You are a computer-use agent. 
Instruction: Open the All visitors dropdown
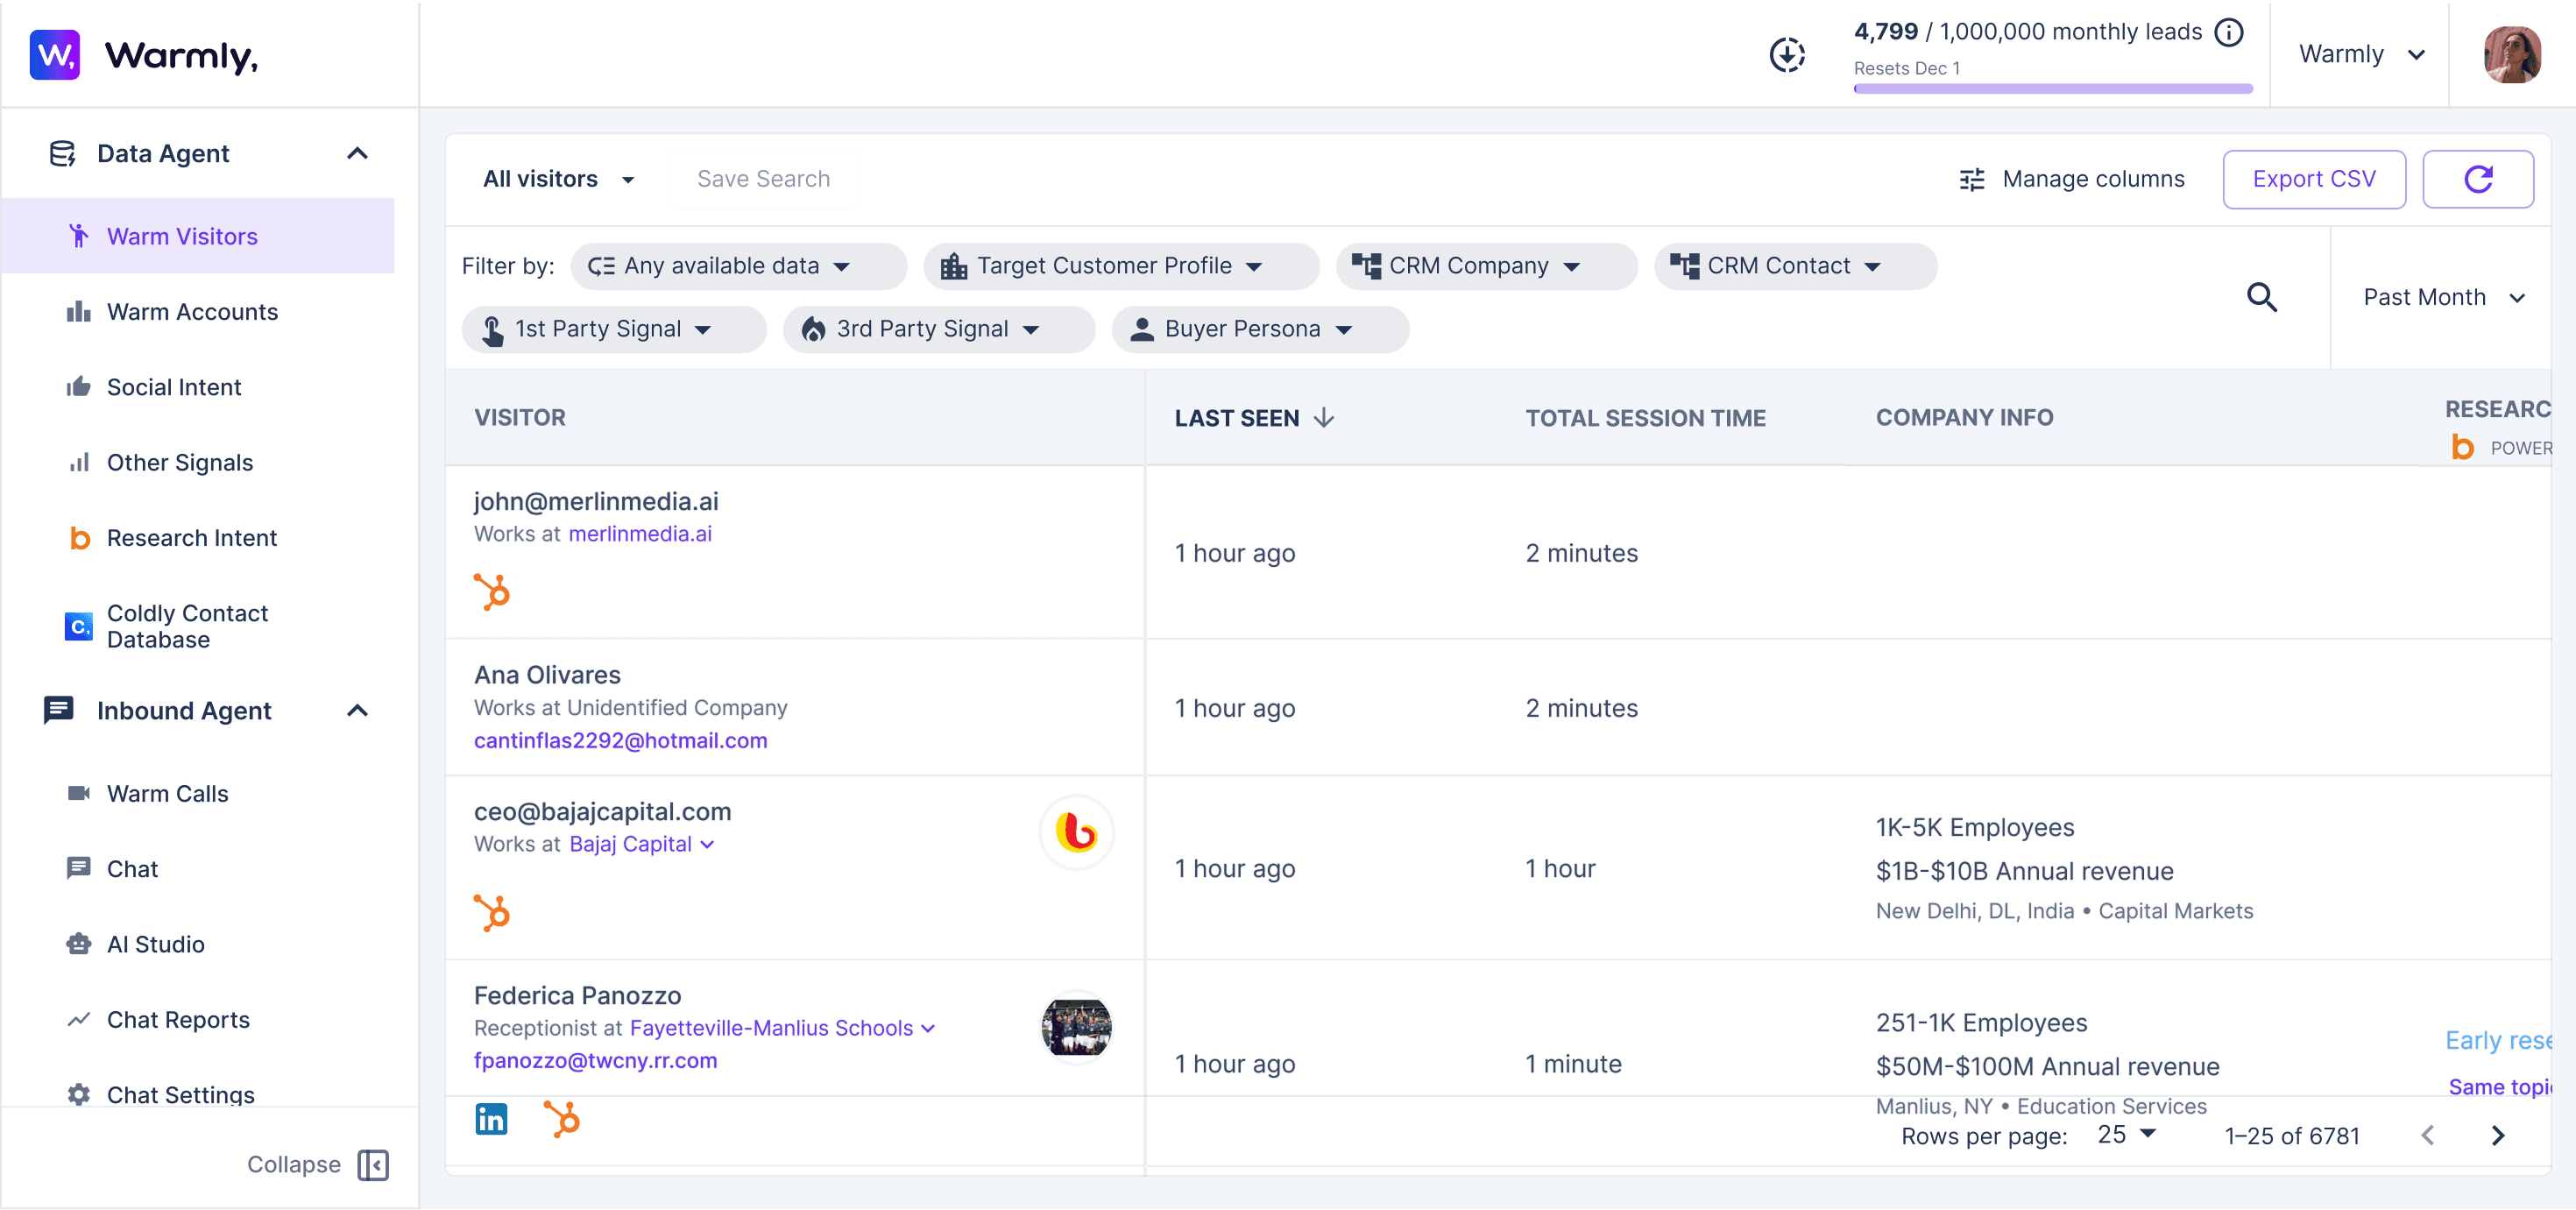(559, 179)
